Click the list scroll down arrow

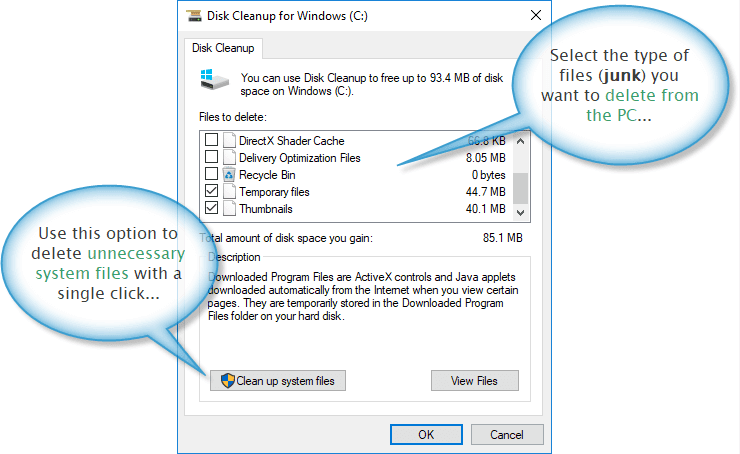[521, 213]
